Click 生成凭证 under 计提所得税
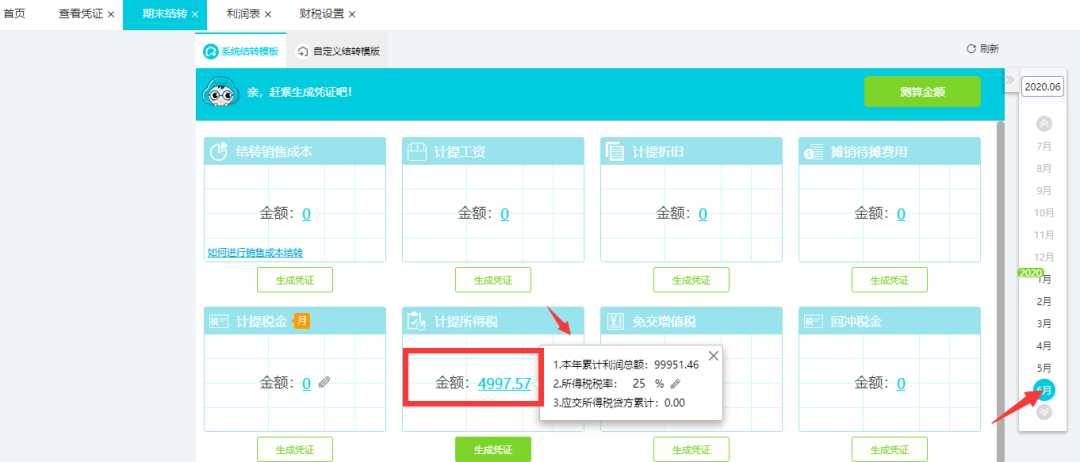This screenshot has height=462, width=1080. click(x=493, y=449)
